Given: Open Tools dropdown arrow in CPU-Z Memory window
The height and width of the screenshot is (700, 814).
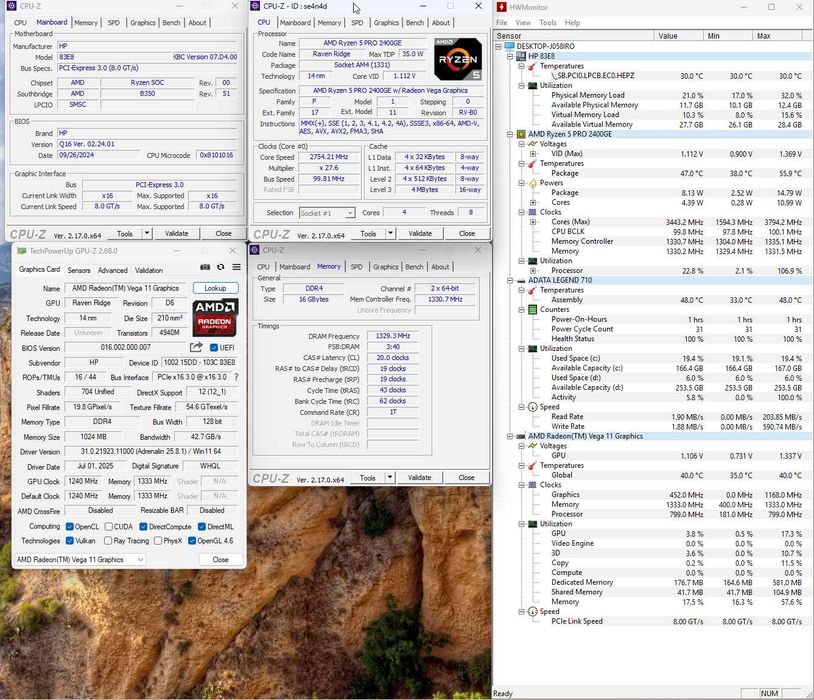Looking at the screenshot, I should pyautogui.click(x=390, y=477).
